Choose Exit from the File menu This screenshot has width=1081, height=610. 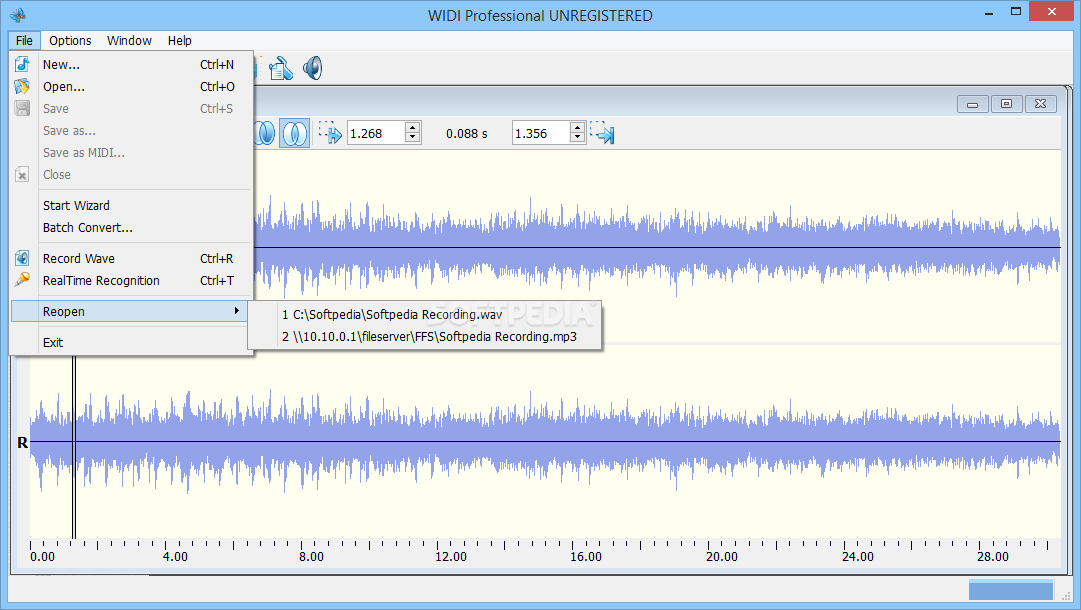pos(132,343)
